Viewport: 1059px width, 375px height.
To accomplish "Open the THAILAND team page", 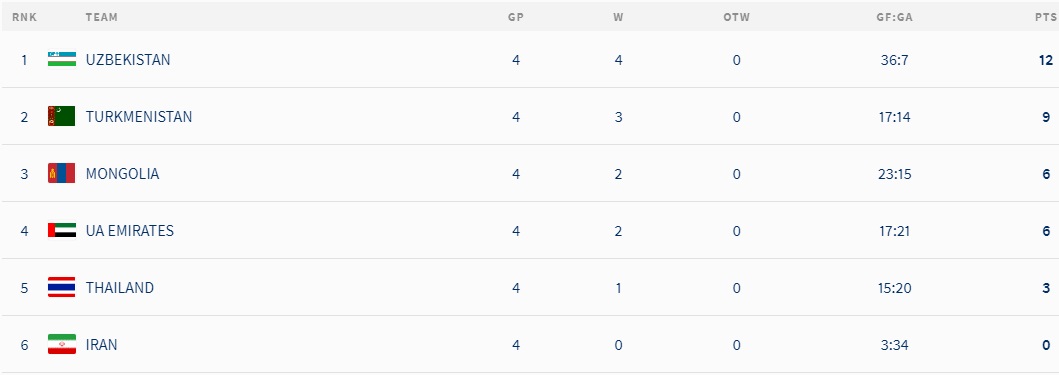I will [120, 288].
